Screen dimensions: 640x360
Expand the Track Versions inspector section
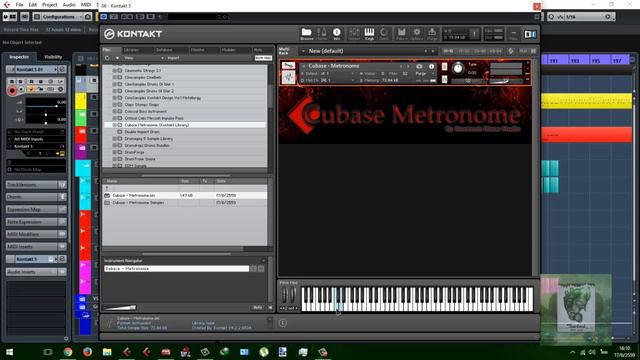tap(36, 184)
